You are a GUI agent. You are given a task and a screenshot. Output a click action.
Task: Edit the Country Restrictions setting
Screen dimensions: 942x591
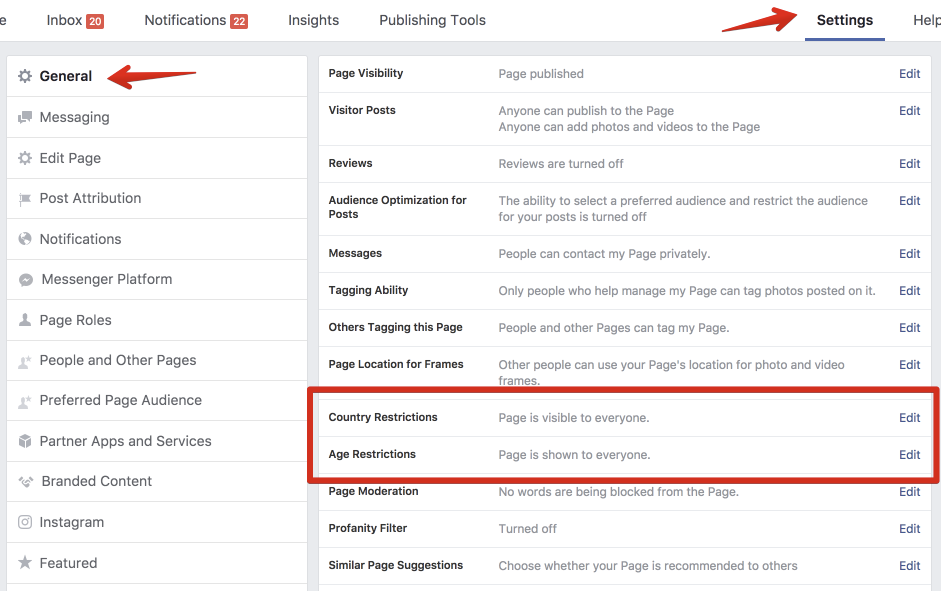[x=909, y=418]
